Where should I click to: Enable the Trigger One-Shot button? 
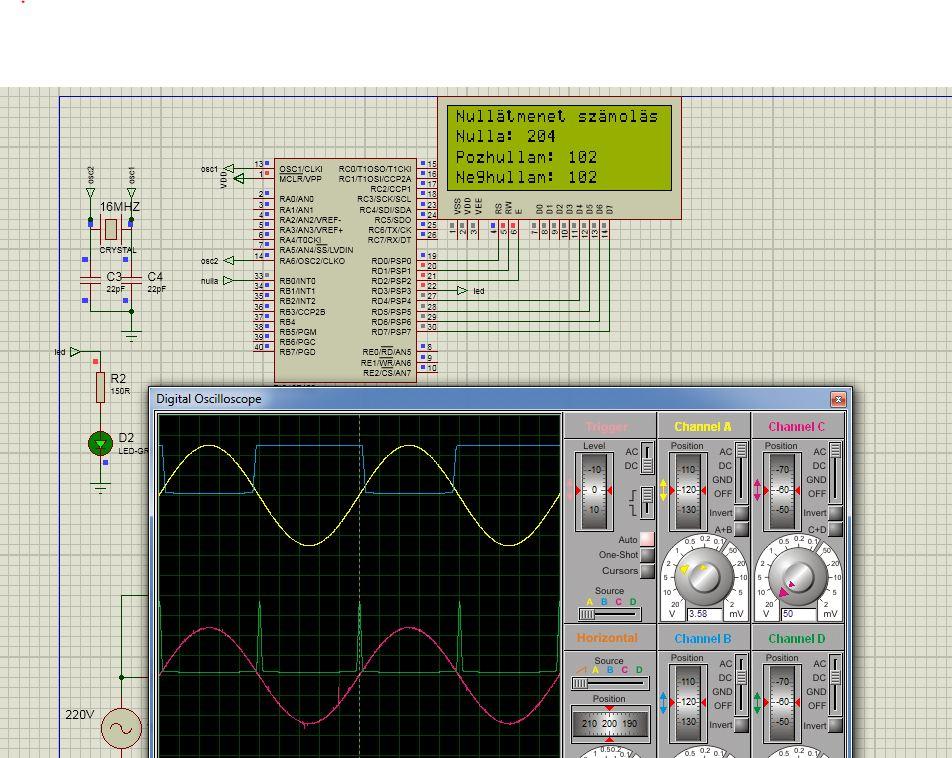(647, 555)
